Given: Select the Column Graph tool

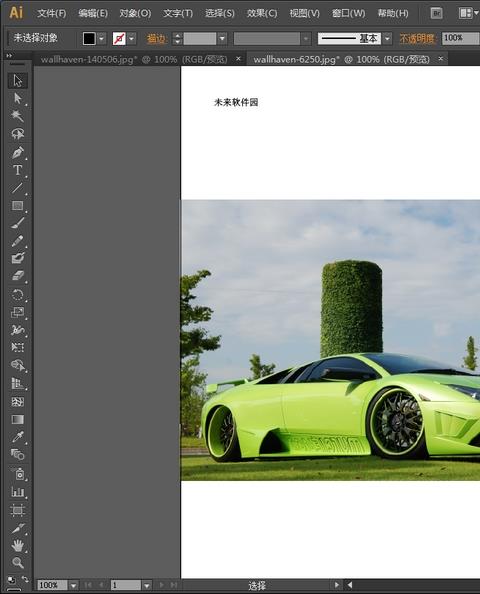Looking at the screenshot, I should tap(17, 492).
